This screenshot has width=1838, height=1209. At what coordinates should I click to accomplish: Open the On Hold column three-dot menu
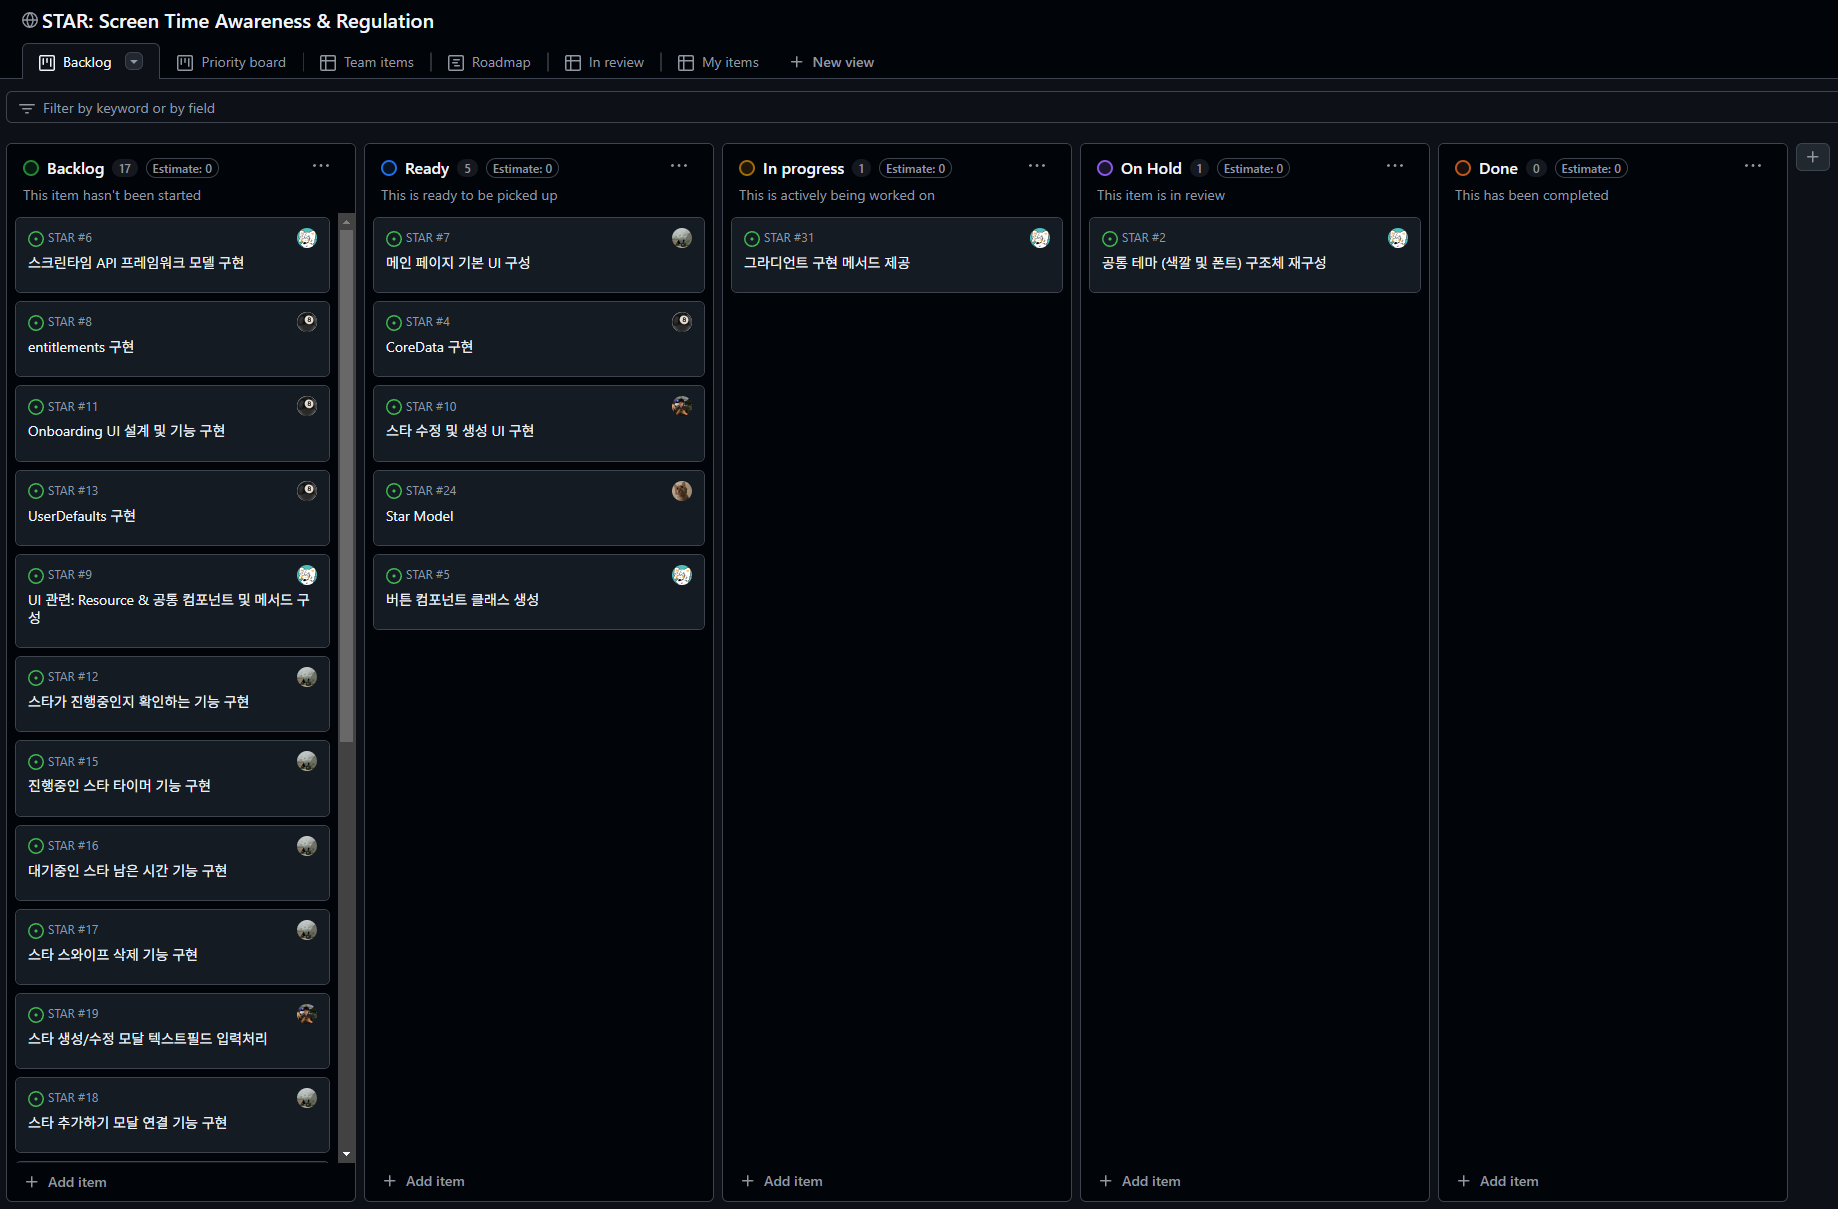coord(1395,166)
